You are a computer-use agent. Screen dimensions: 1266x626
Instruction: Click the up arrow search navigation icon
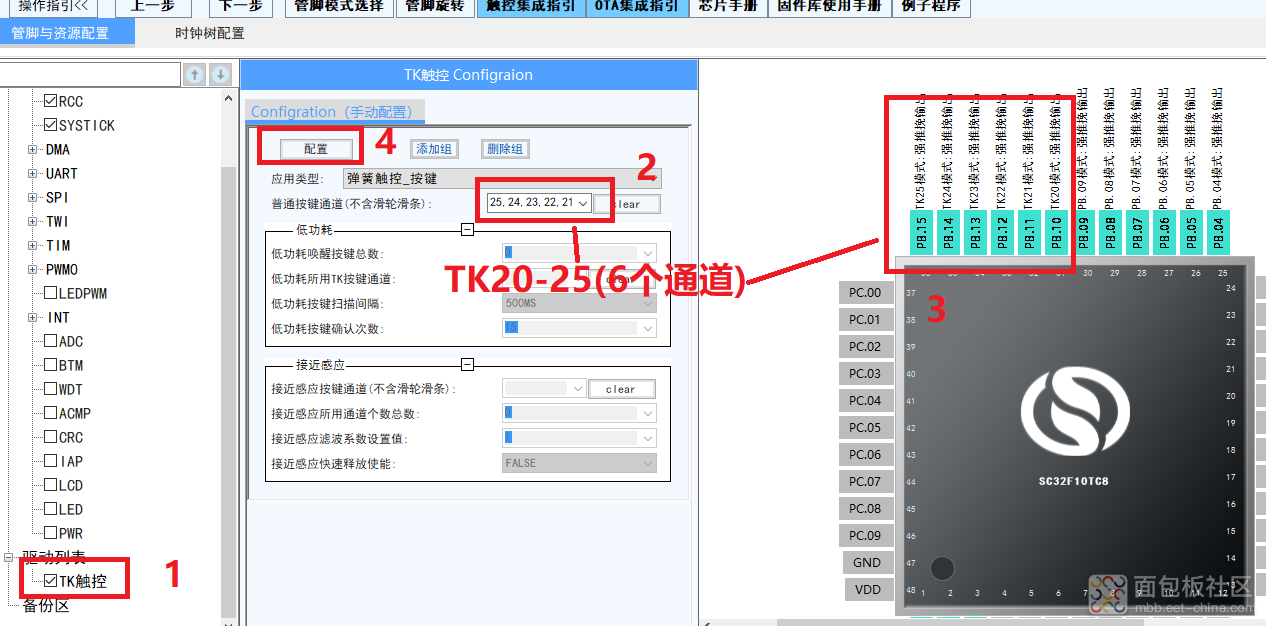195,75
